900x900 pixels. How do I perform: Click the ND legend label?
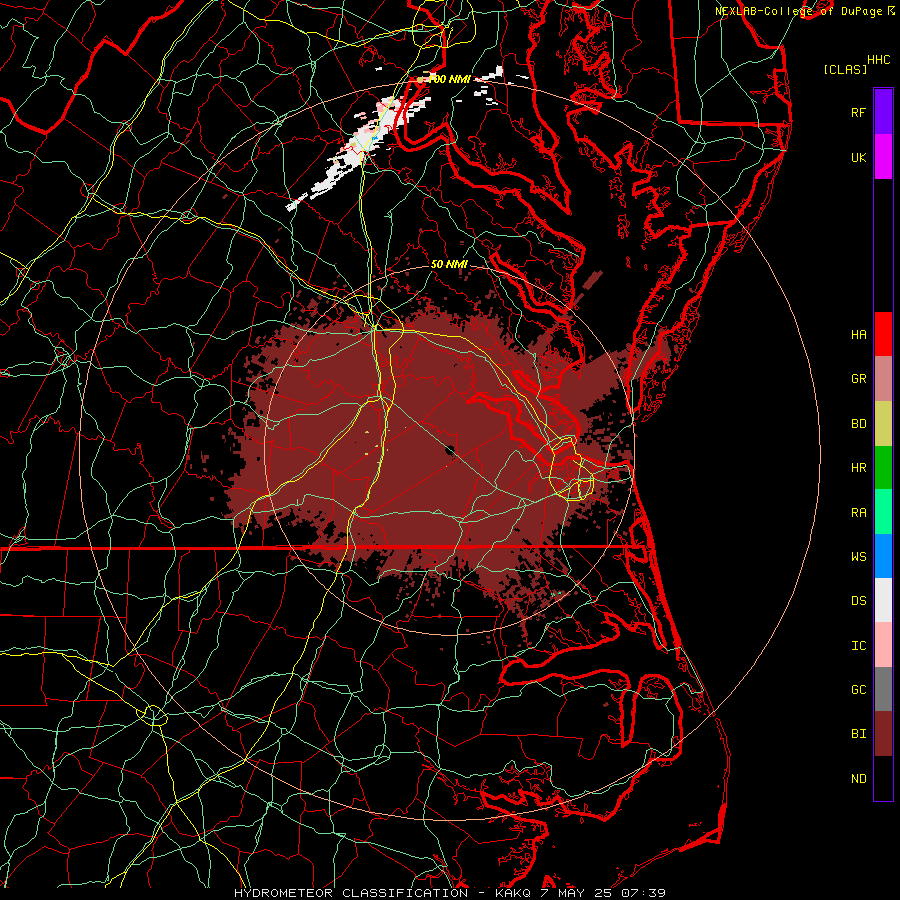[859, 779]
